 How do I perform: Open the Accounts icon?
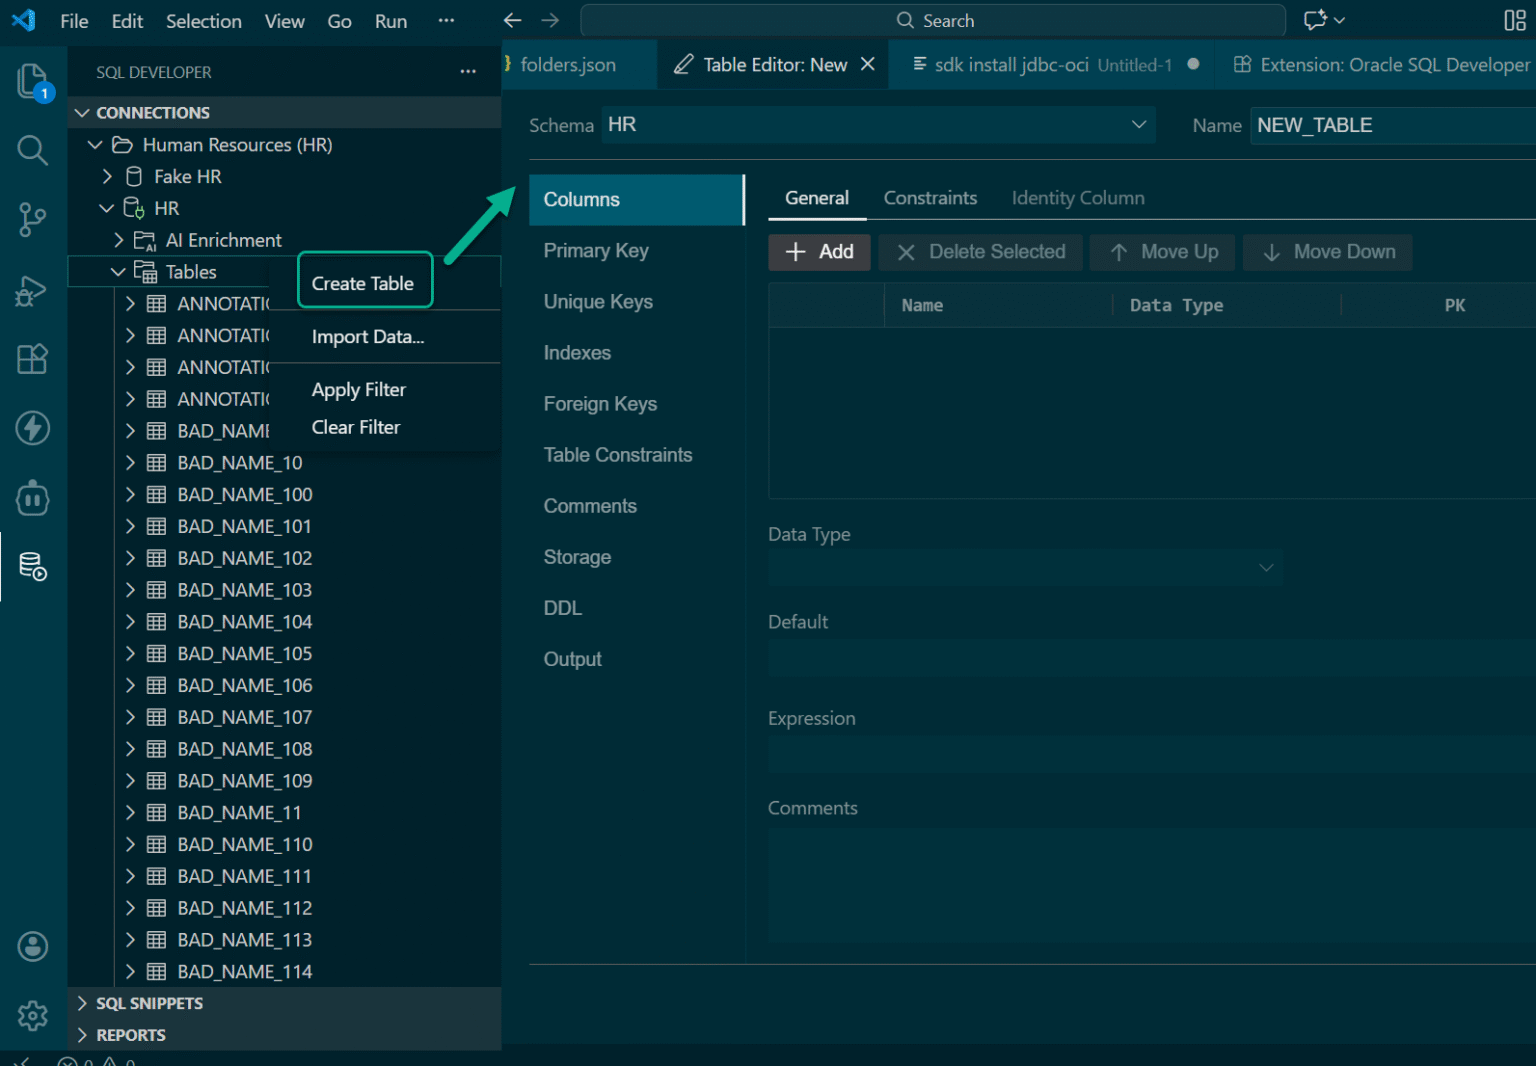[x=32, y=946]
